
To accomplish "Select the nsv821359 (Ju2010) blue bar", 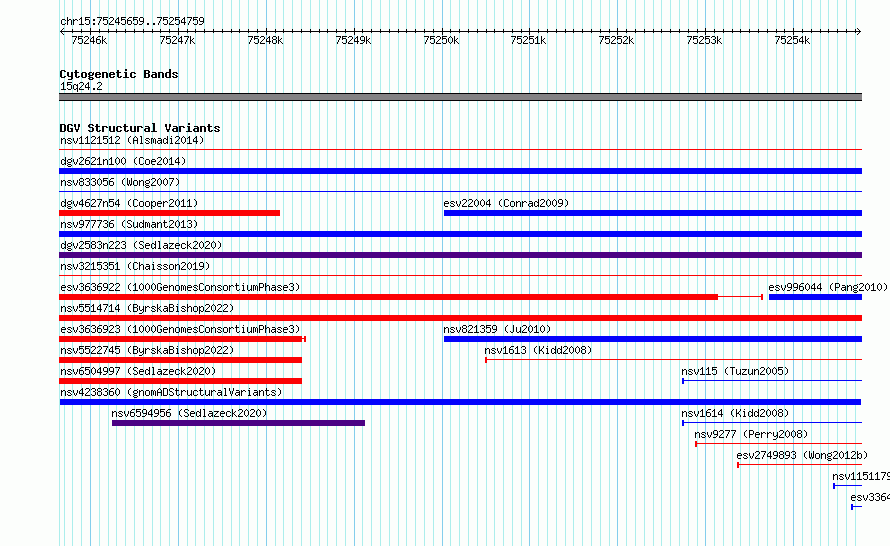I will [653, 339].
